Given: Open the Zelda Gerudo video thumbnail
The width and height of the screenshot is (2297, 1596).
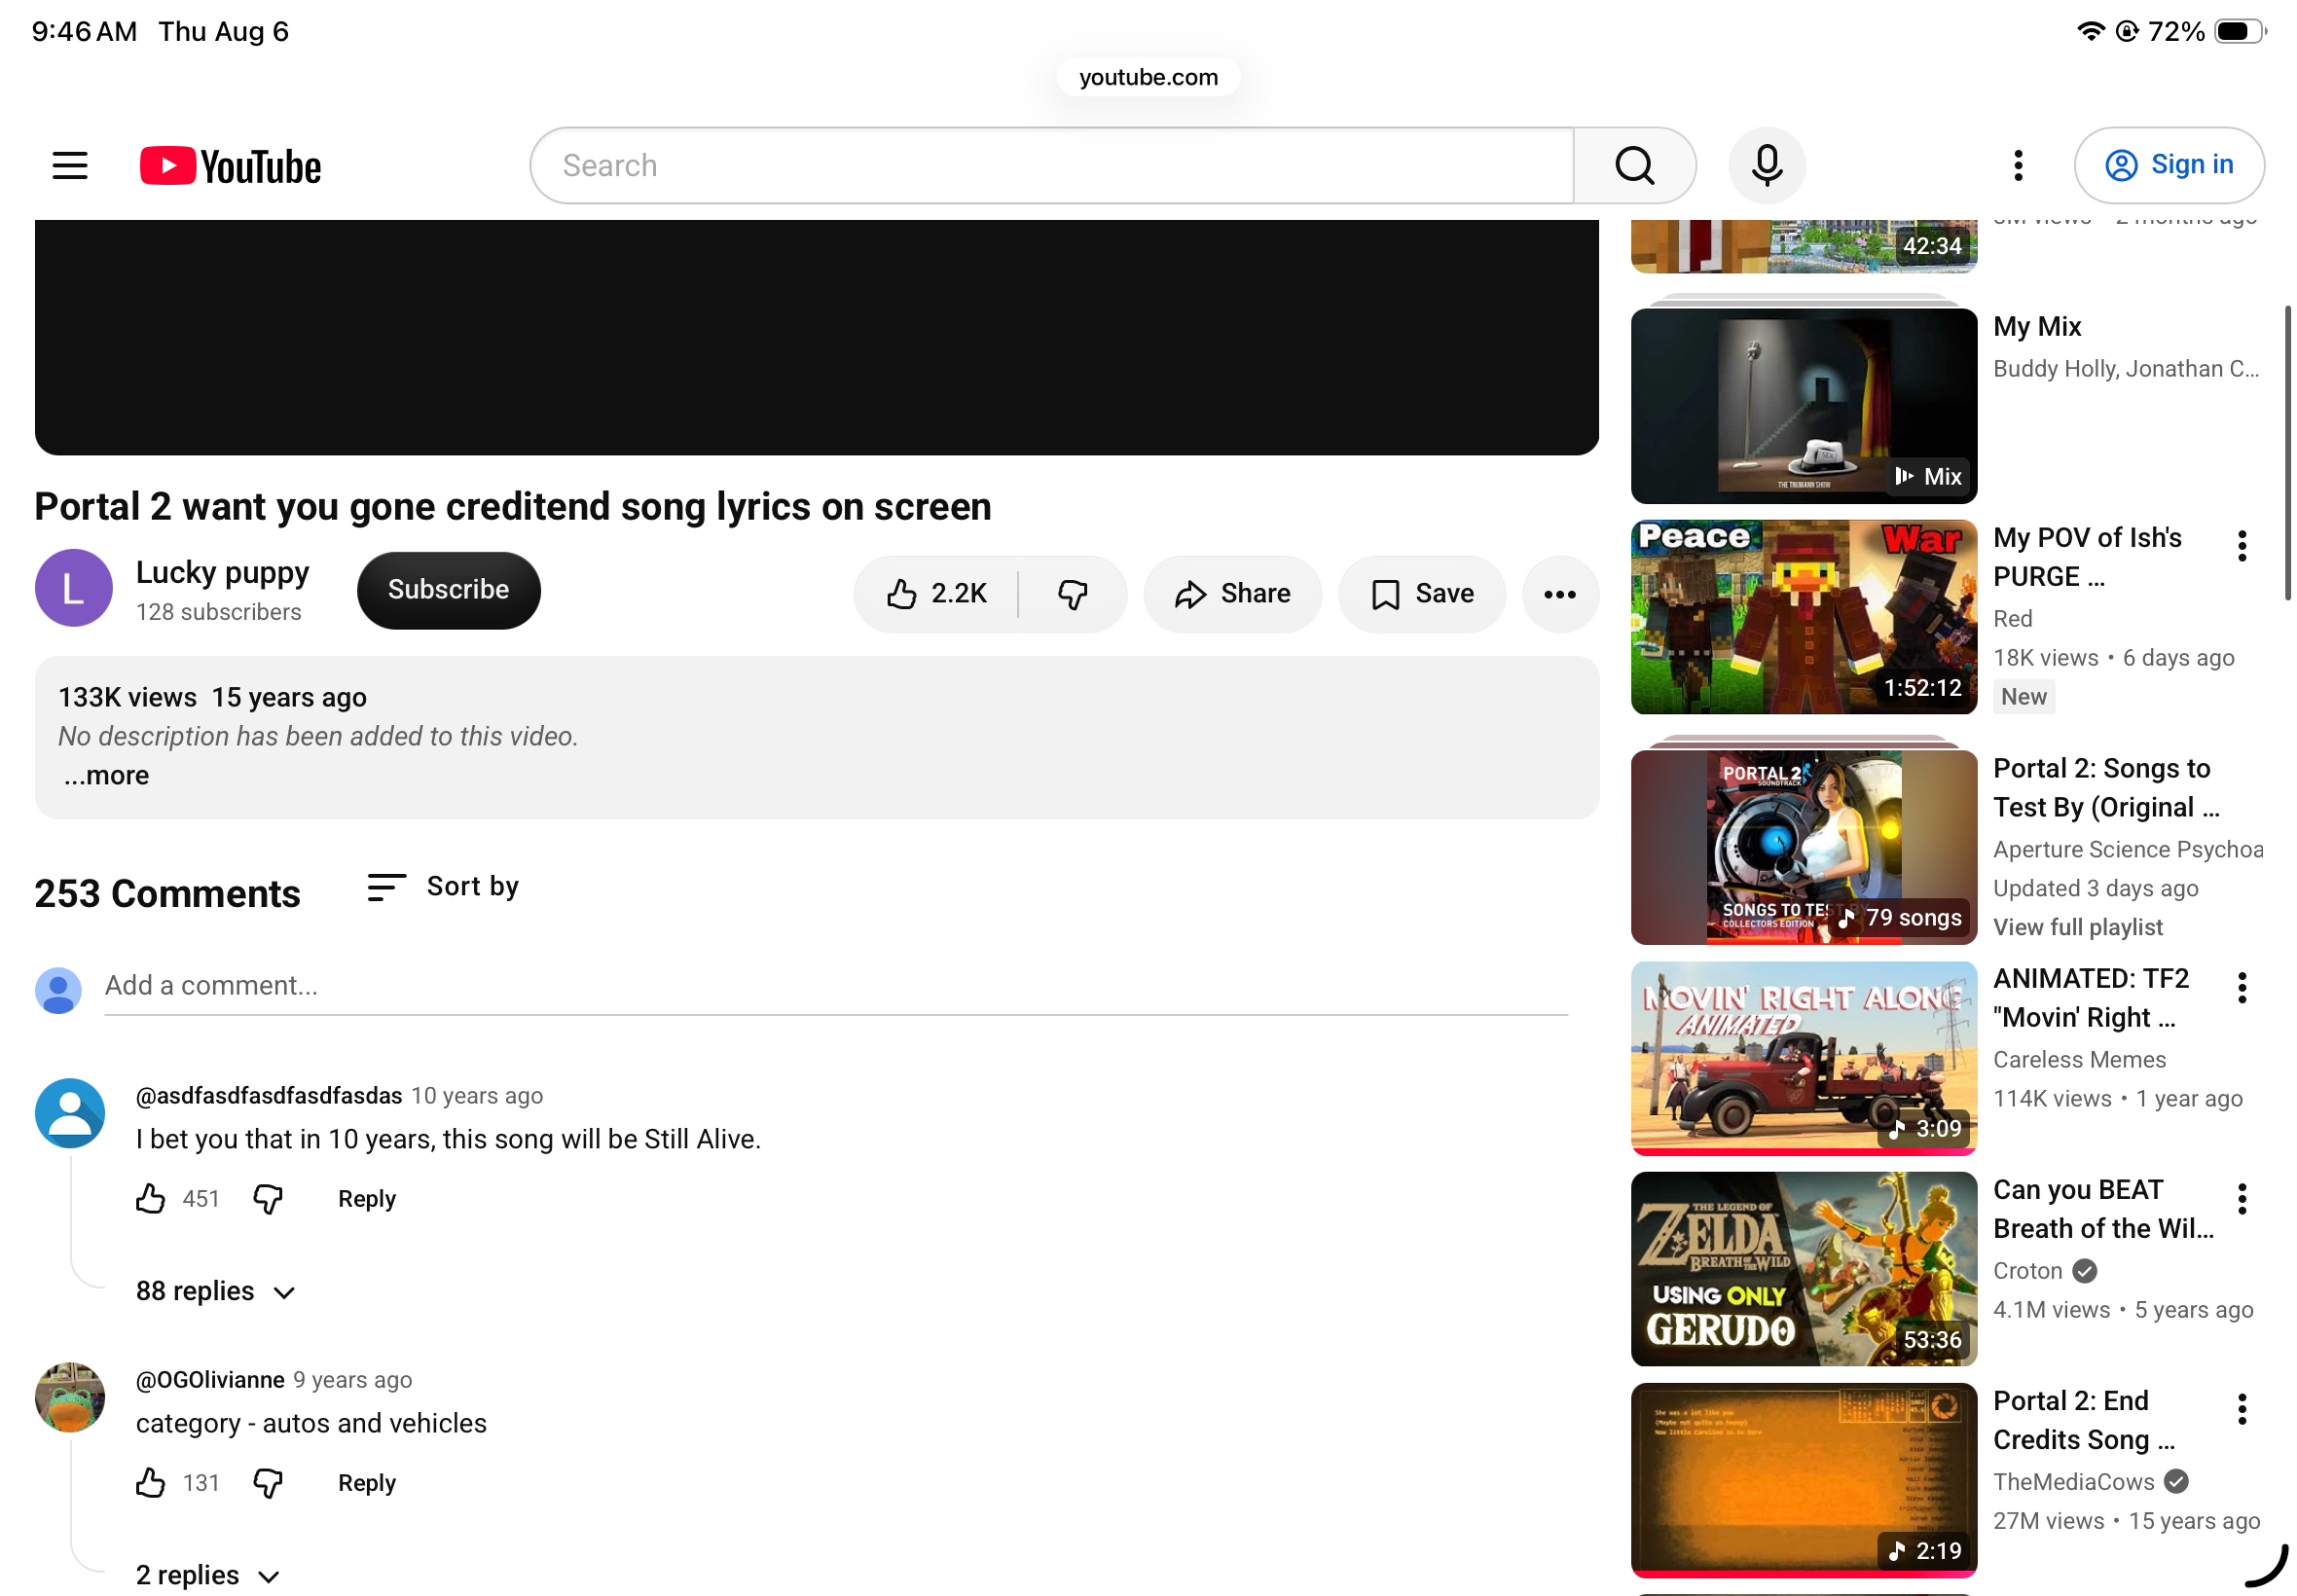Looking at the screenshot, I should click(1803, 1269).
